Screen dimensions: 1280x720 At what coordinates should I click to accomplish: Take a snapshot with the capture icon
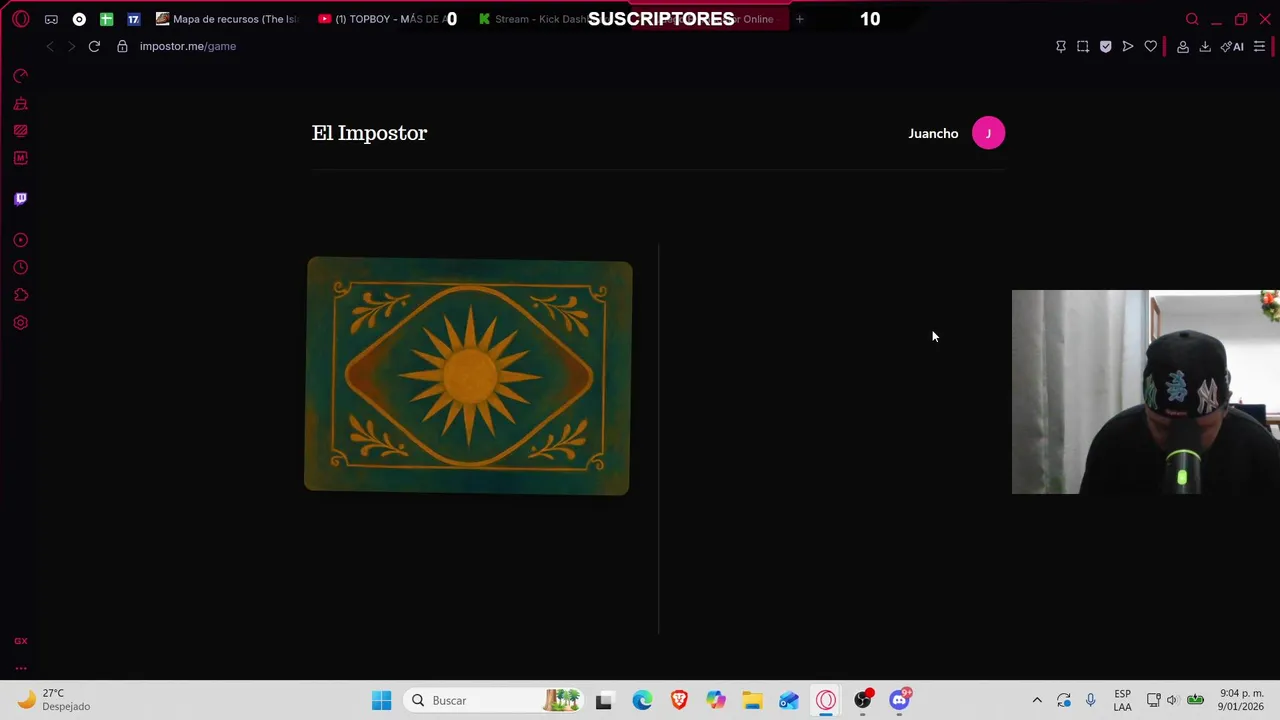(x=1083, y=46)
